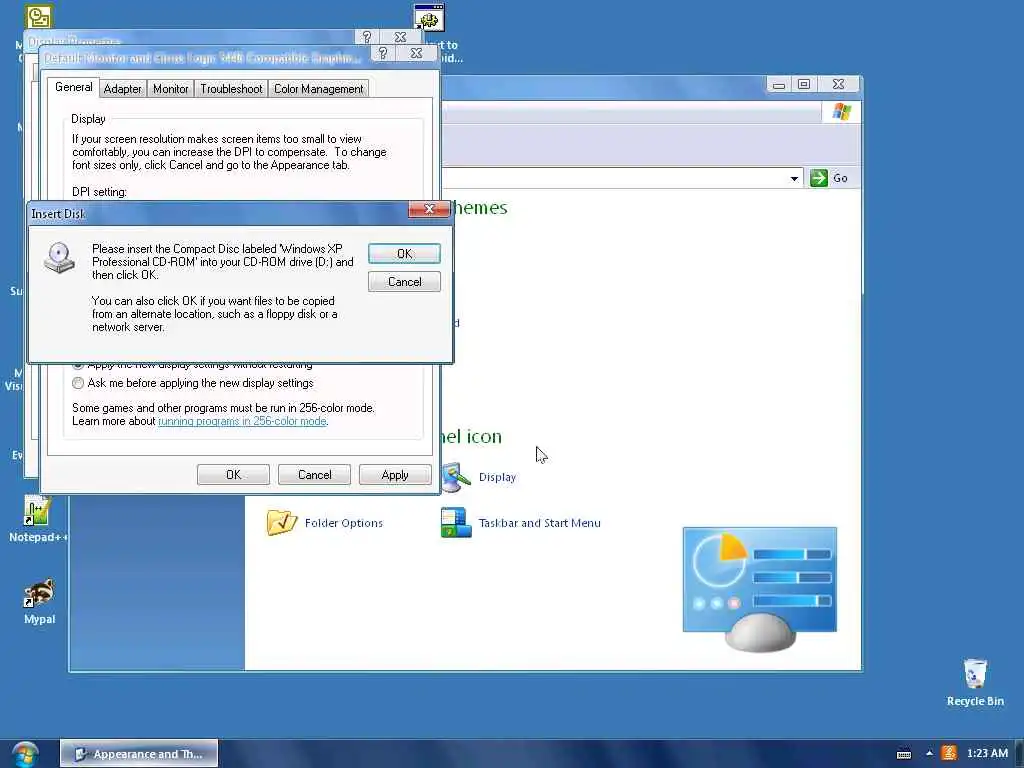Click the CD-ROM disc icon in Insert Disk
1024x768 pixels.
[x=59, y=257]
